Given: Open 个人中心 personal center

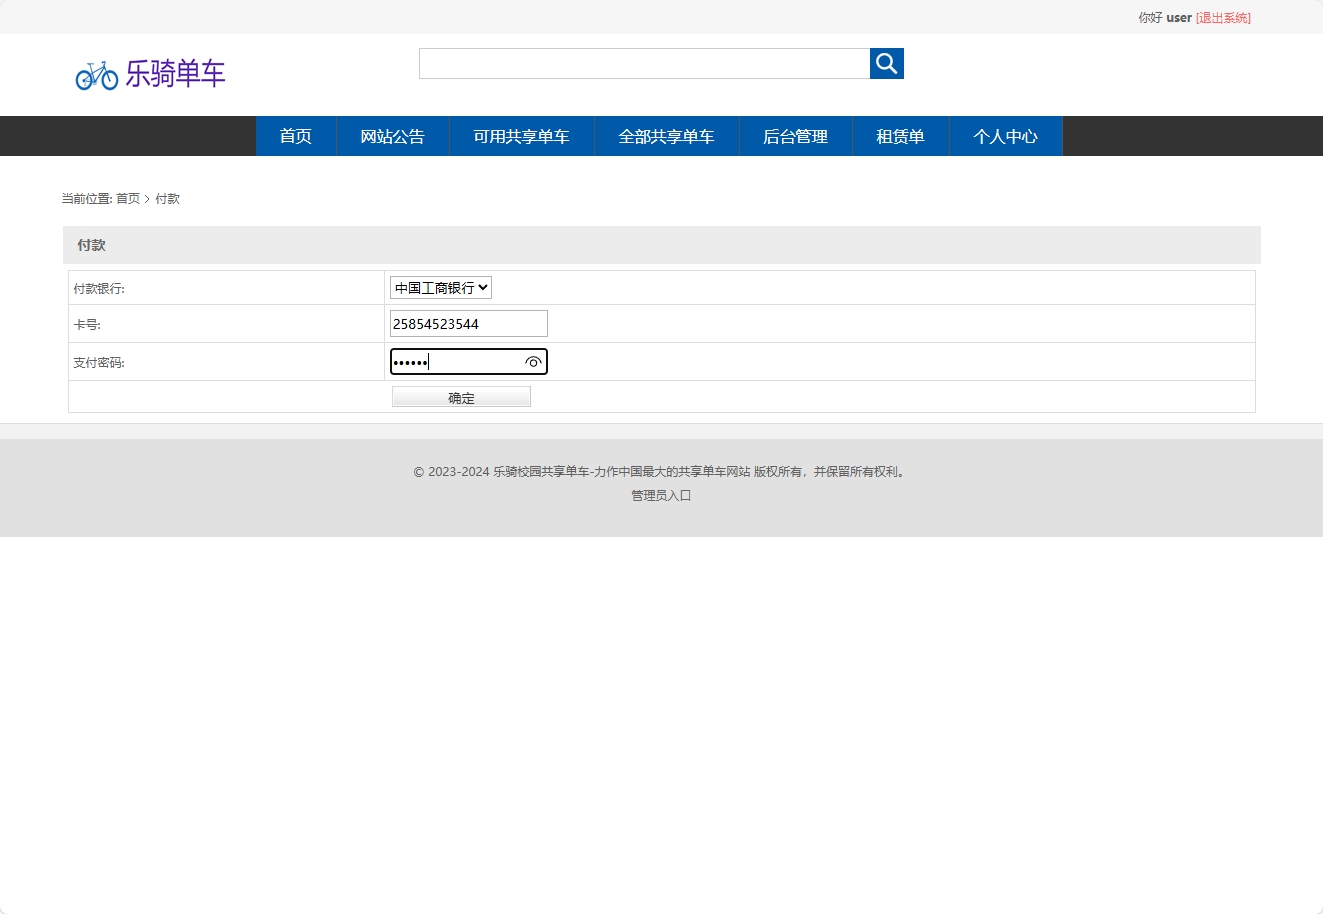Looking at the screenshot, I should tap(1006, 136).
